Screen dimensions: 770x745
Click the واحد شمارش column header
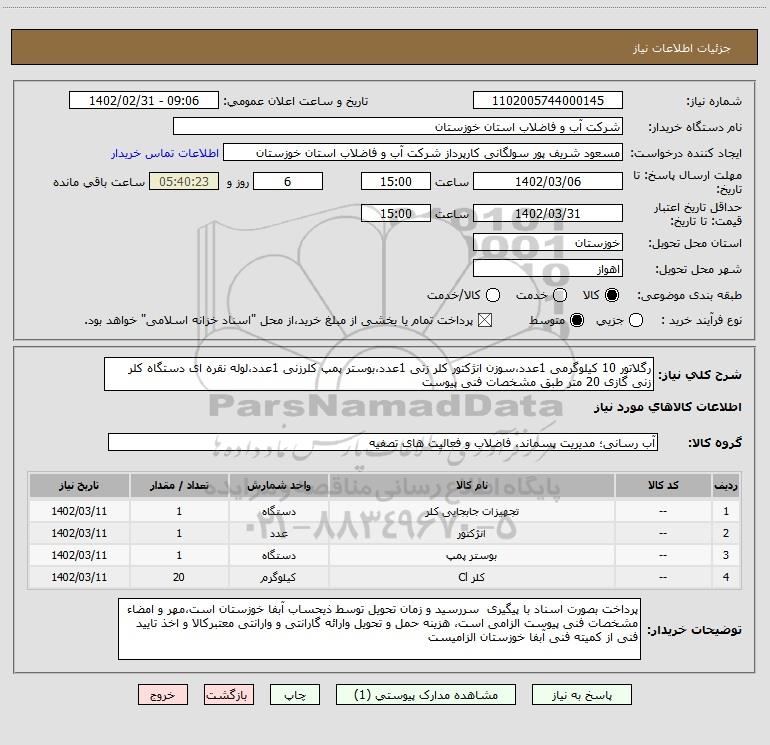tap(278, 485)
